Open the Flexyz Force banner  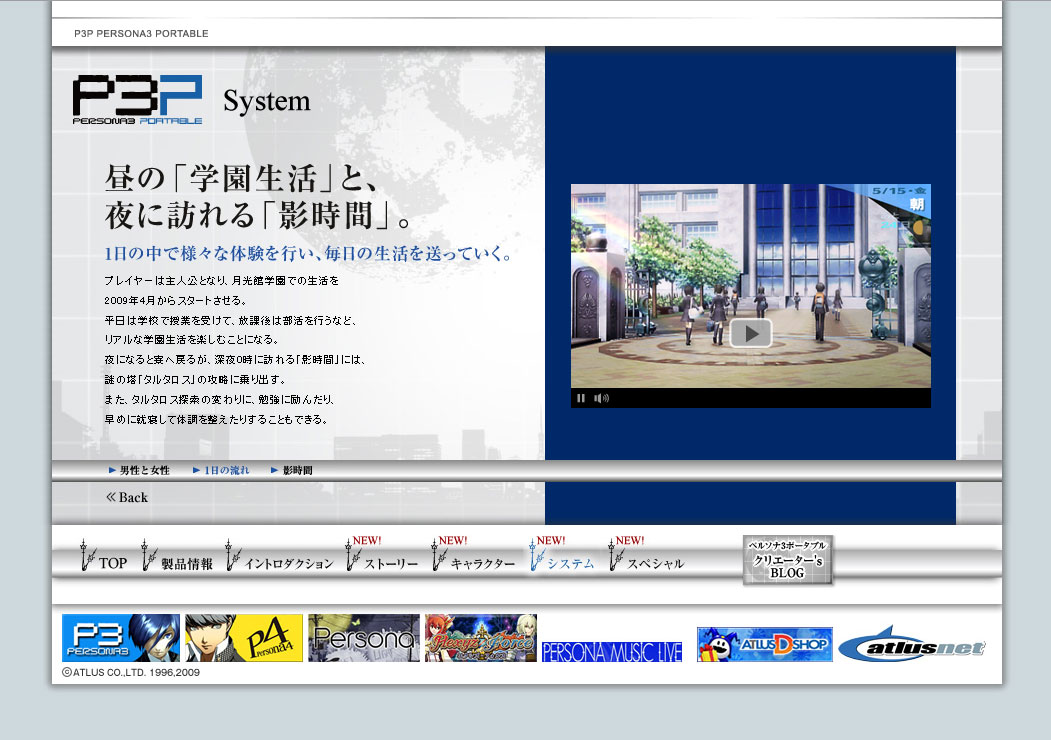(481, 638)
